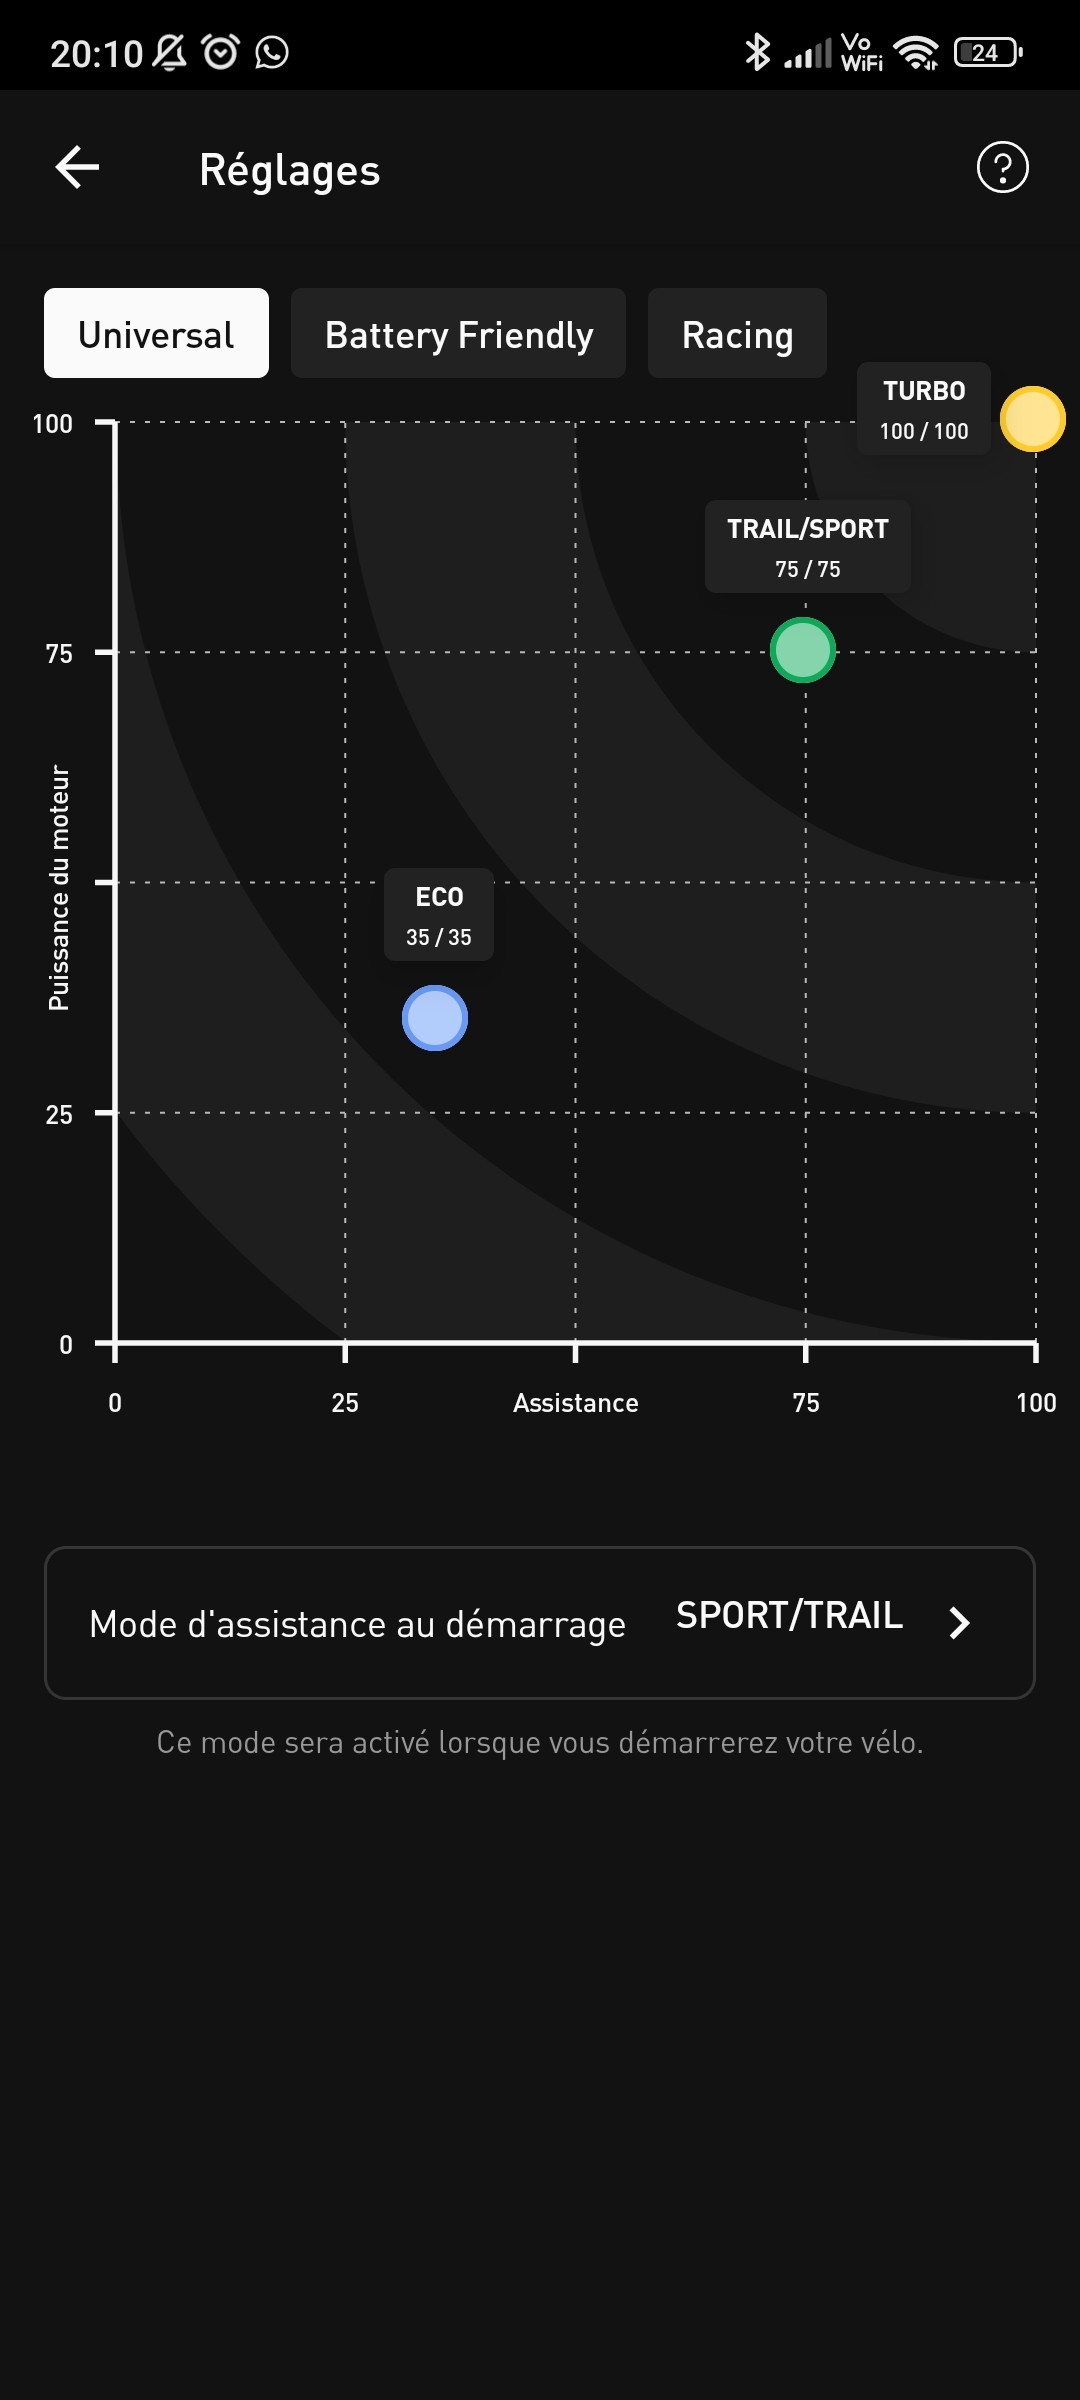Image resolution: width=1080 pixels, height=2400 pixels.
Task: Open the help question mark icon
Action: [1002, 167]
